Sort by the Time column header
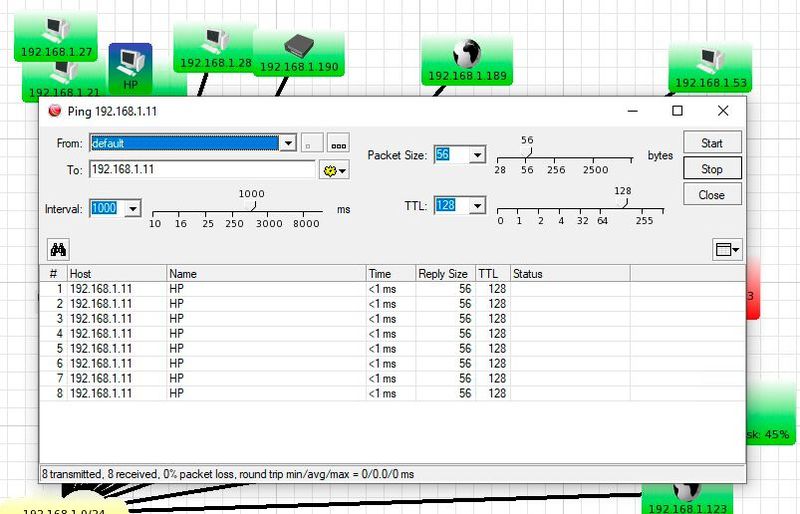The width and height of the screenshot is (800, 514). (x=391, y=274)
